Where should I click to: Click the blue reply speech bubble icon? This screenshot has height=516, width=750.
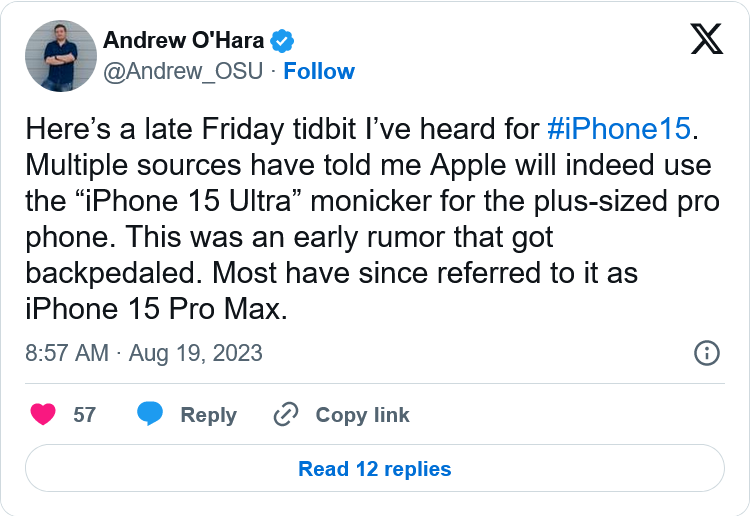click(x=150, y=414)
